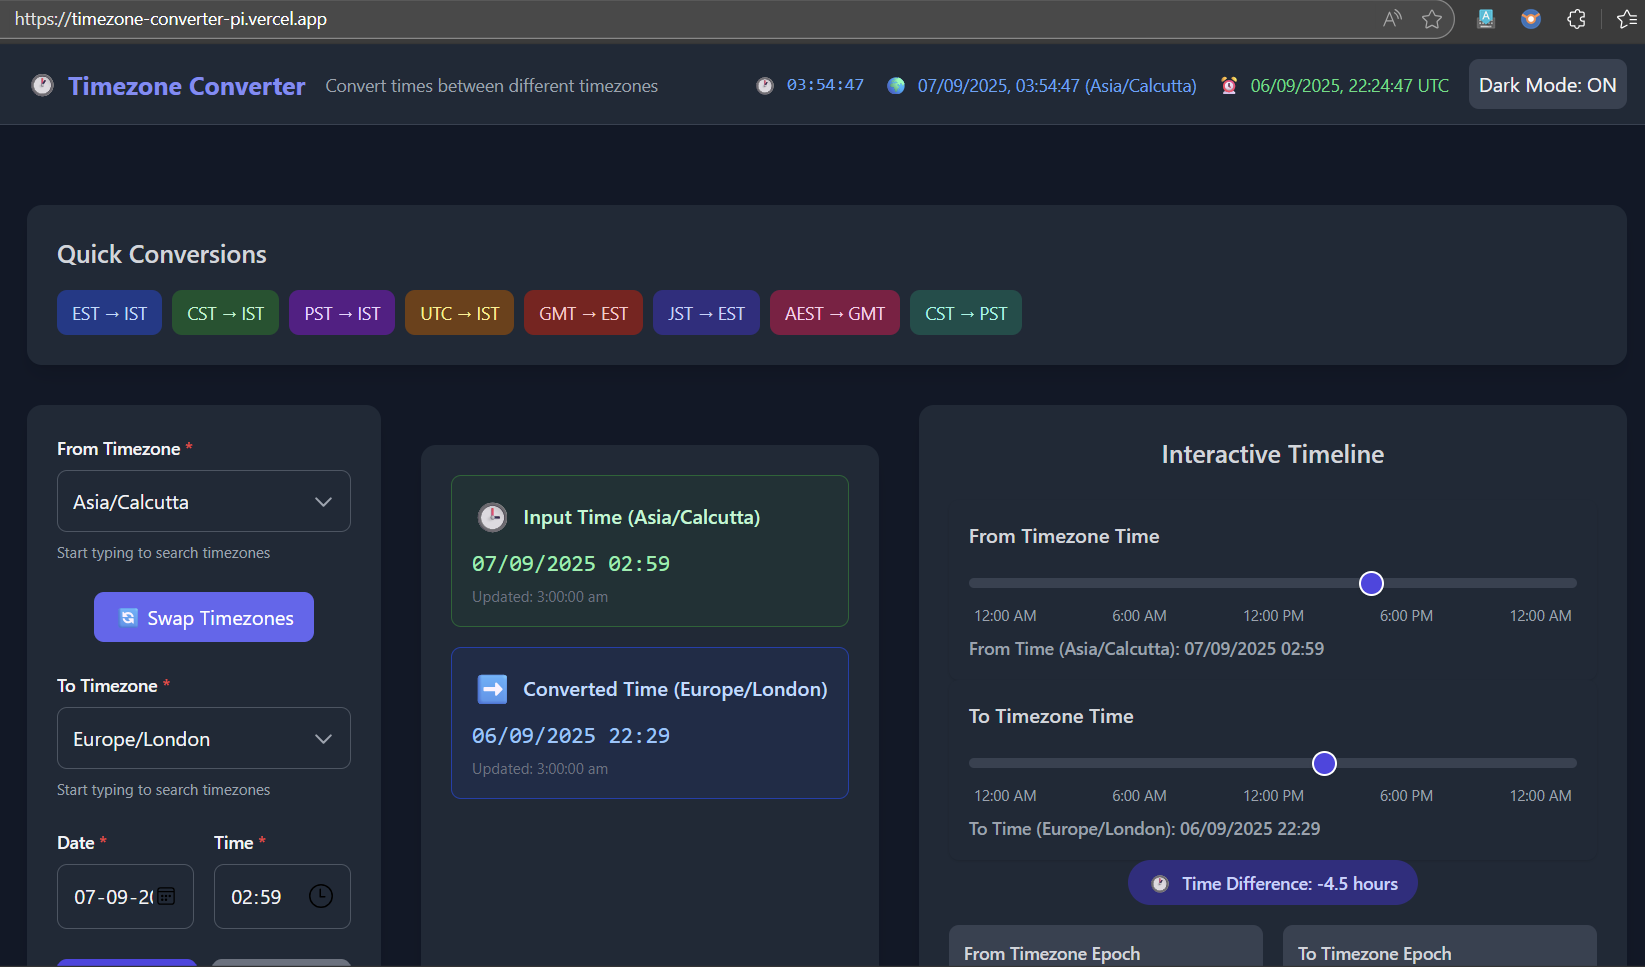Click the Swap Timezones button
The image size is (1645, 967).
pyautogui.click(x=203, y=617)
